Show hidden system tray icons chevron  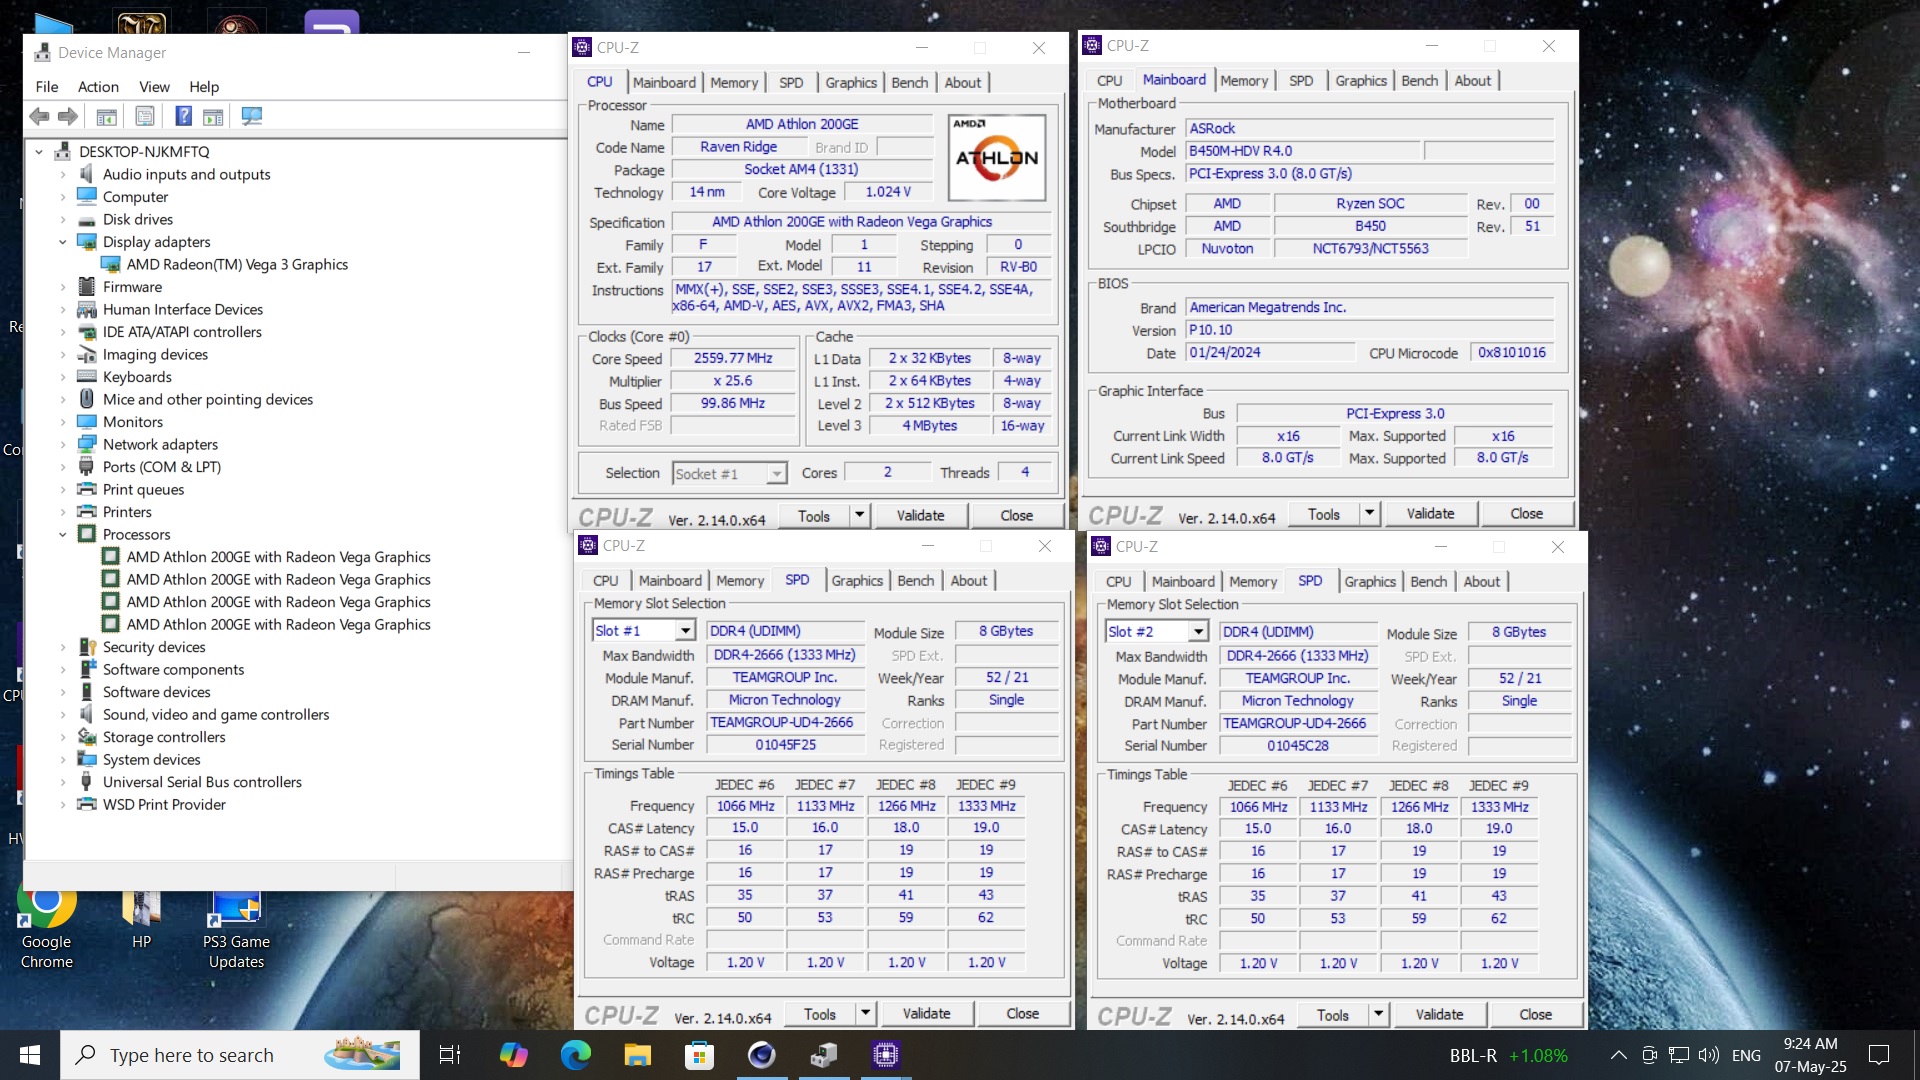(x=1619, y=1055)
